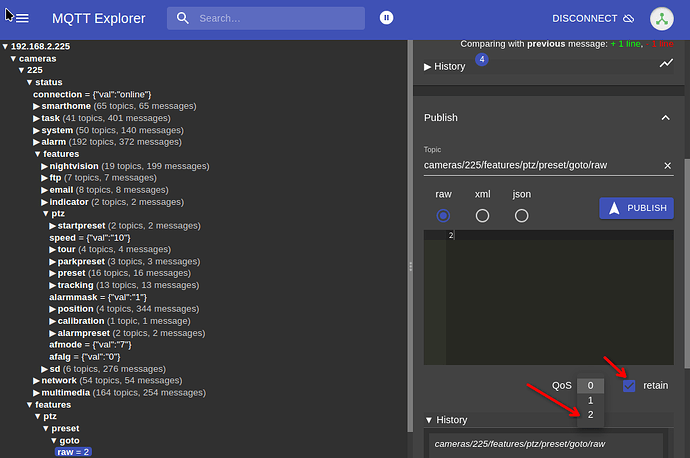Select the raw format radio button
This screenshot has width=690, height=458.
point(443,216)
